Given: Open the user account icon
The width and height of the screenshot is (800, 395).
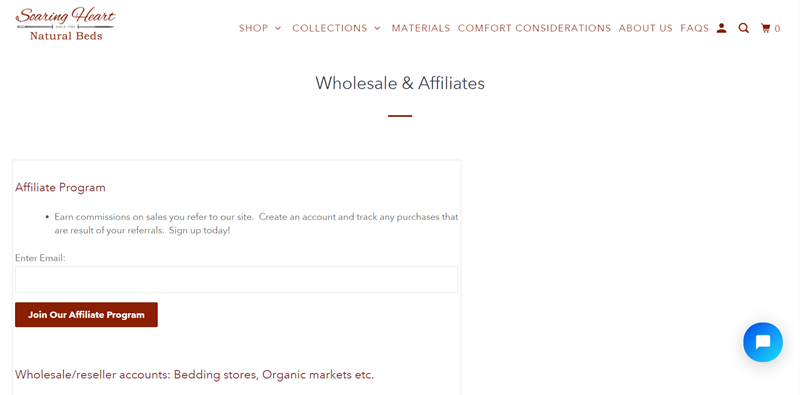Looking at the screenshot, I should coord(721,28).
